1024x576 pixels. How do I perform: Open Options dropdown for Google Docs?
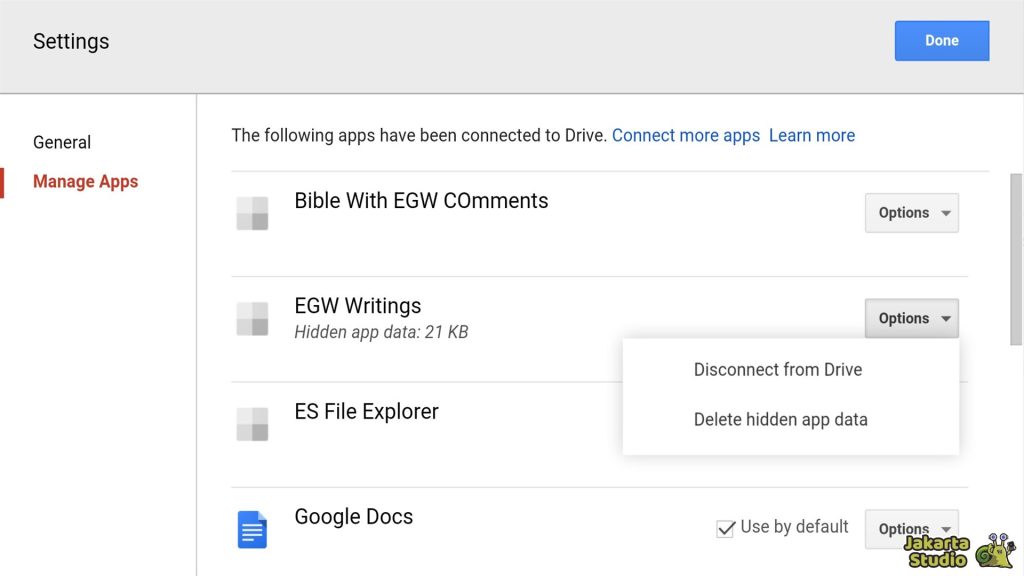pos(912,529)
